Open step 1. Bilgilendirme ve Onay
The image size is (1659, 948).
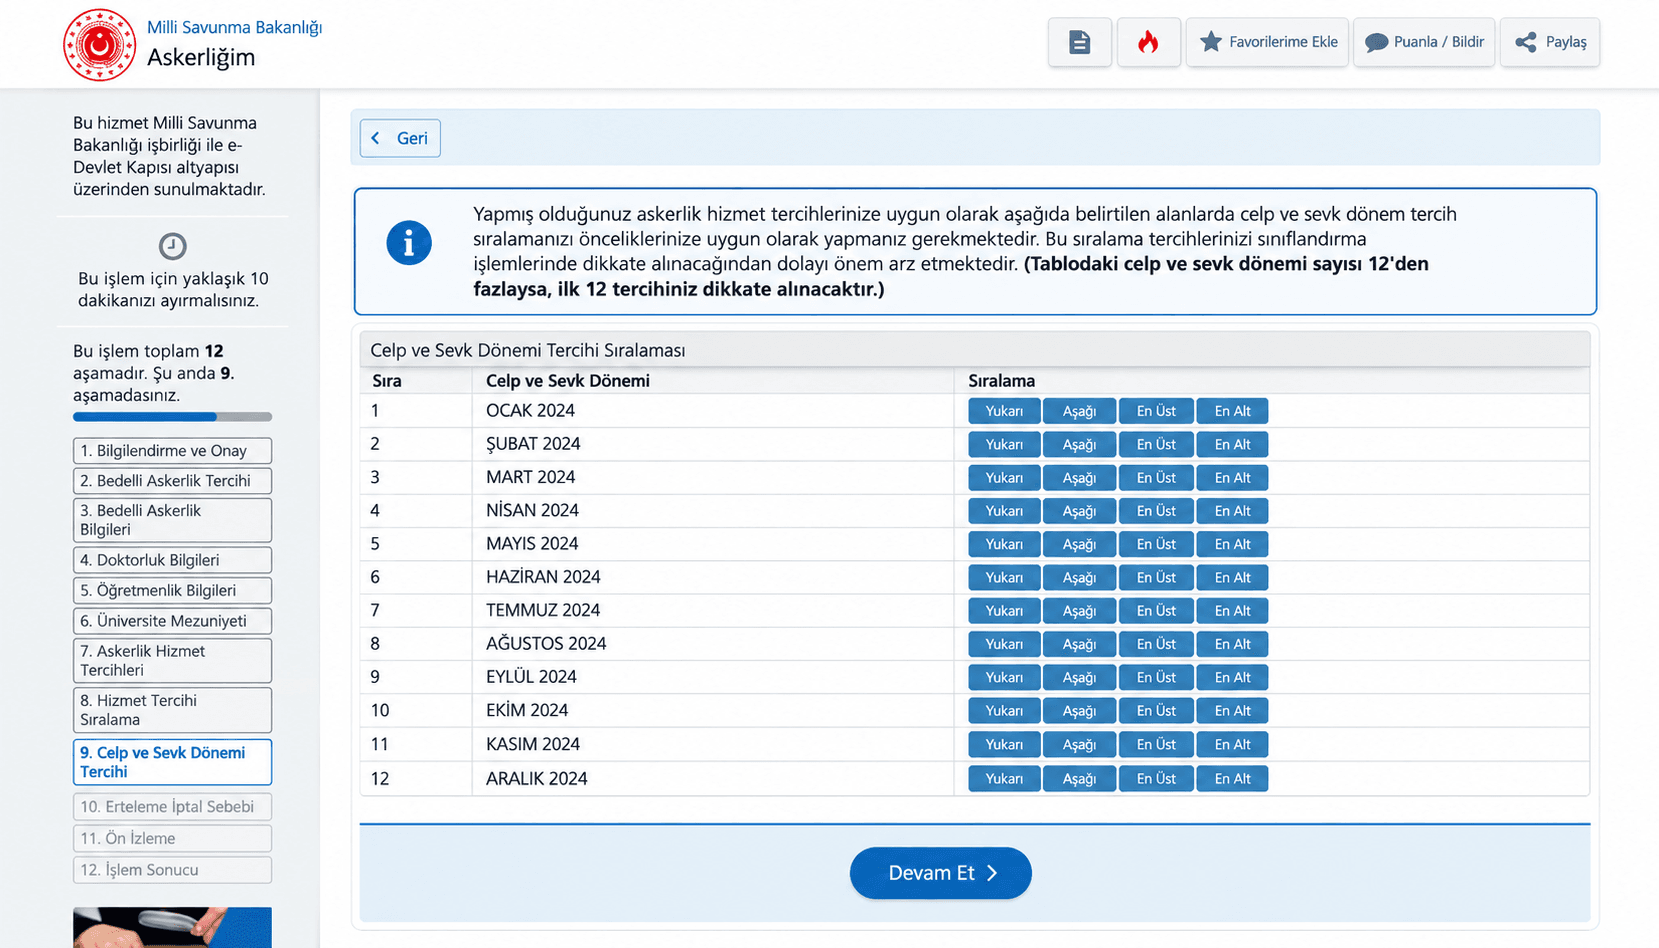[x=172, y=451]
